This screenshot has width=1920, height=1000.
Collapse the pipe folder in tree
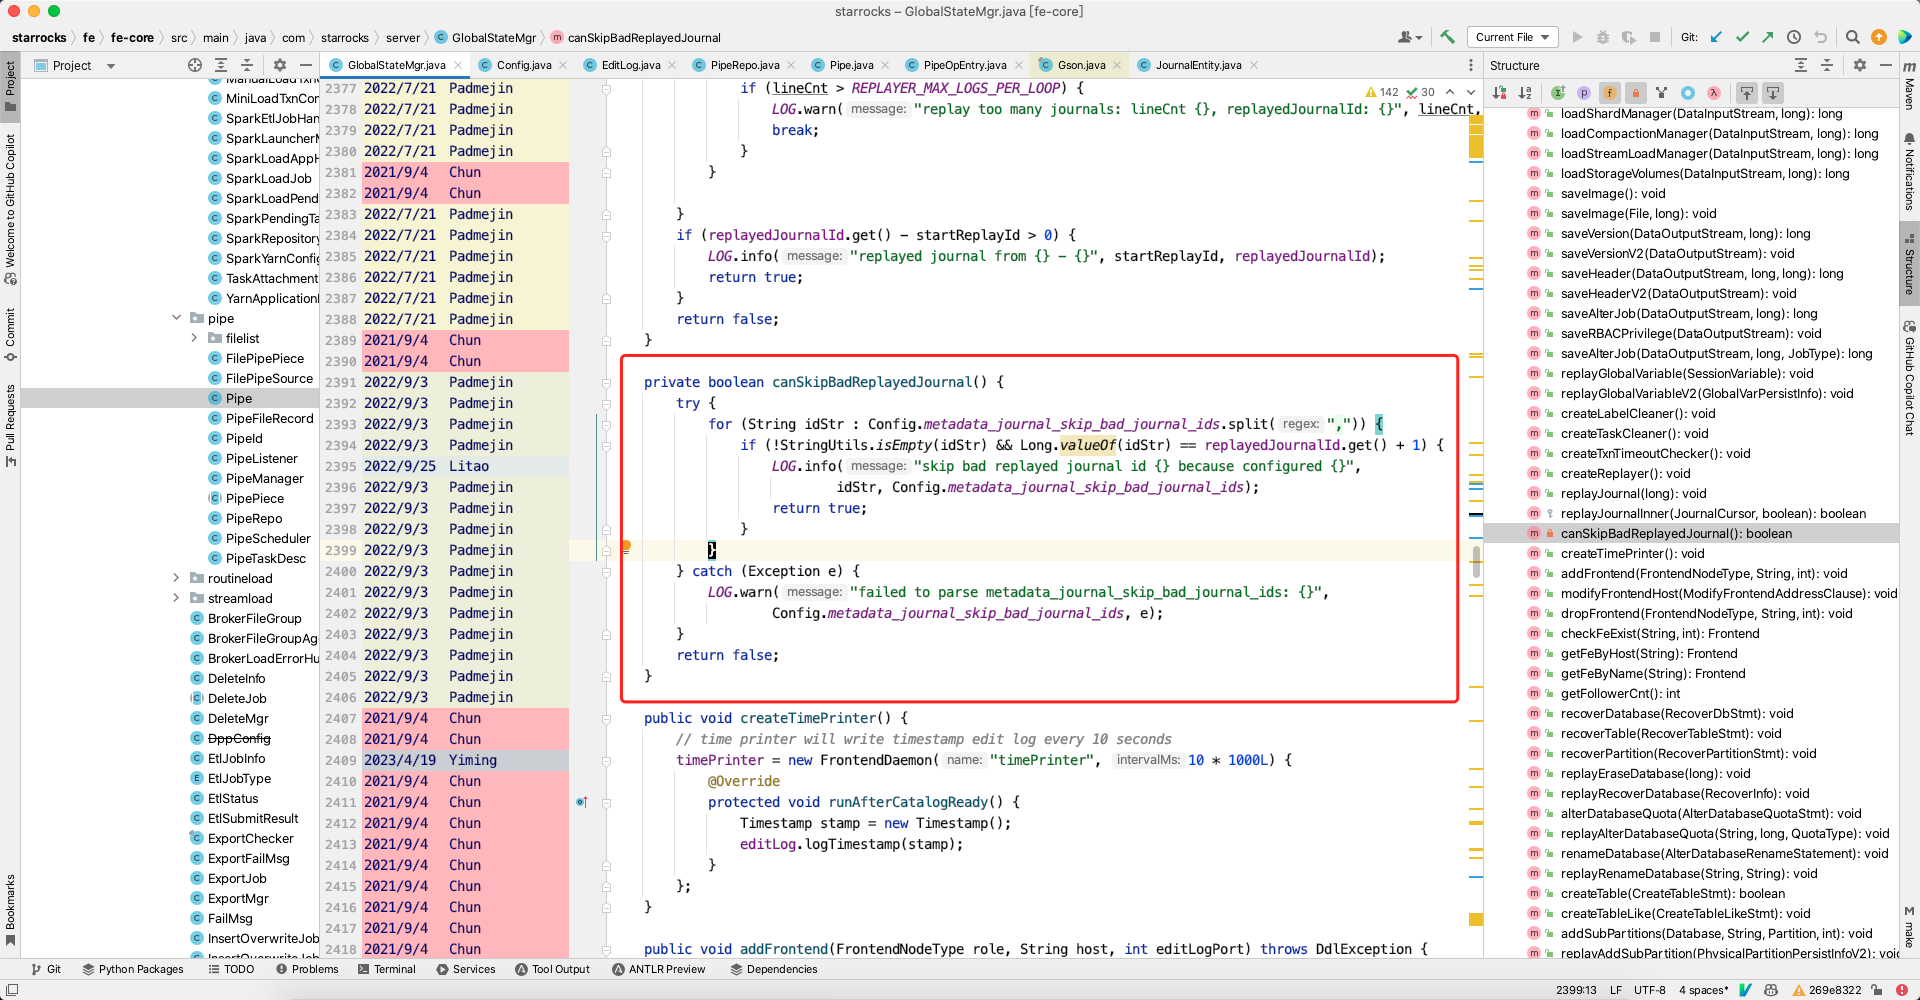click(x=177, y=318)
